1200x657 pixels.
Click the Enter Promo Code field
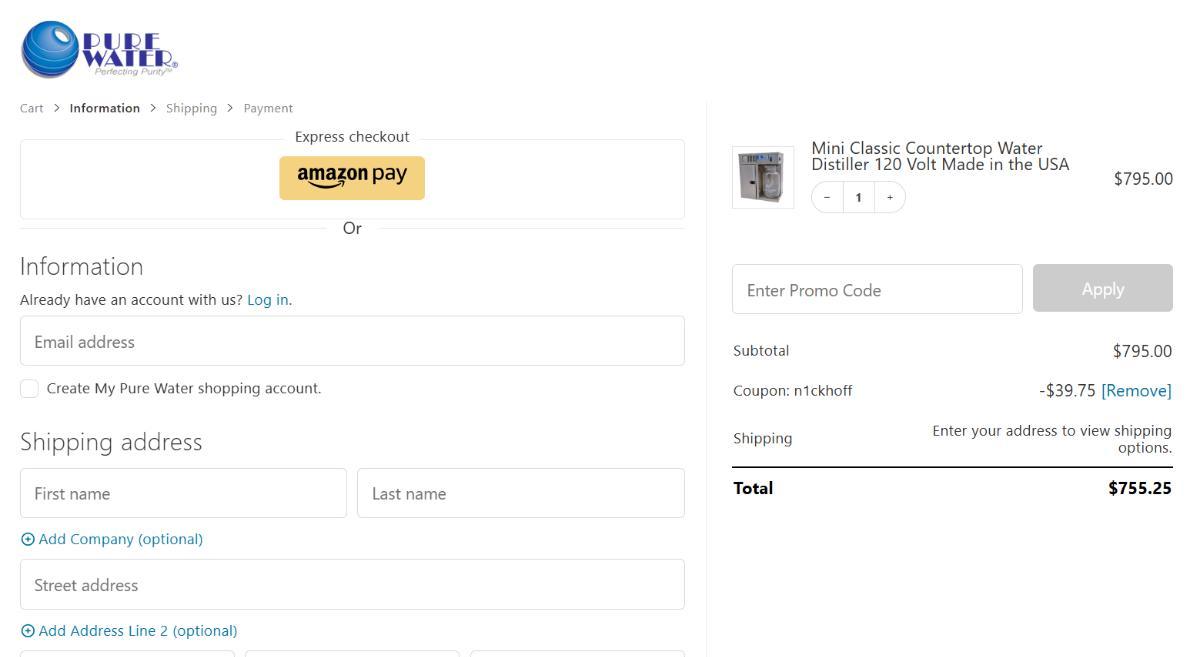pyautogui.click(x=877, y=290)
